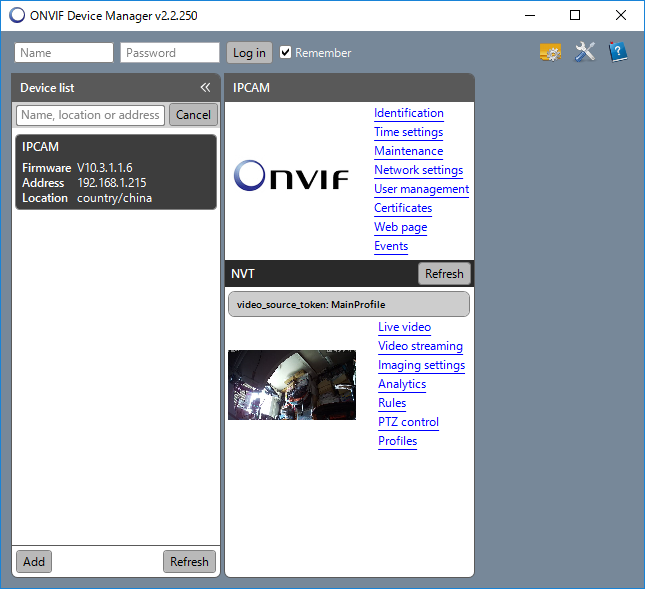
Task: Open the Analytics link
Action: click(x=402, y=384)
